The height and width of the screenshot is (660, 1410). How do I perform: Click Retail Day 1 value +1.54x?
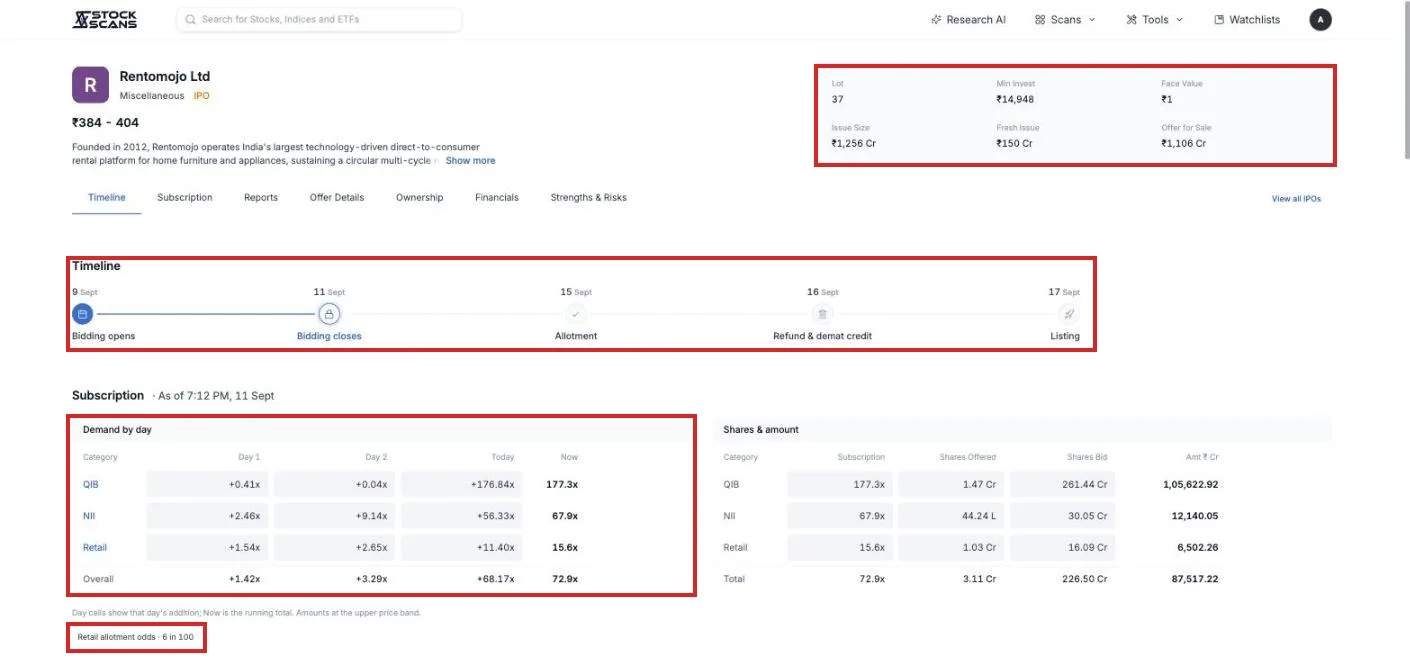[206, 548]
